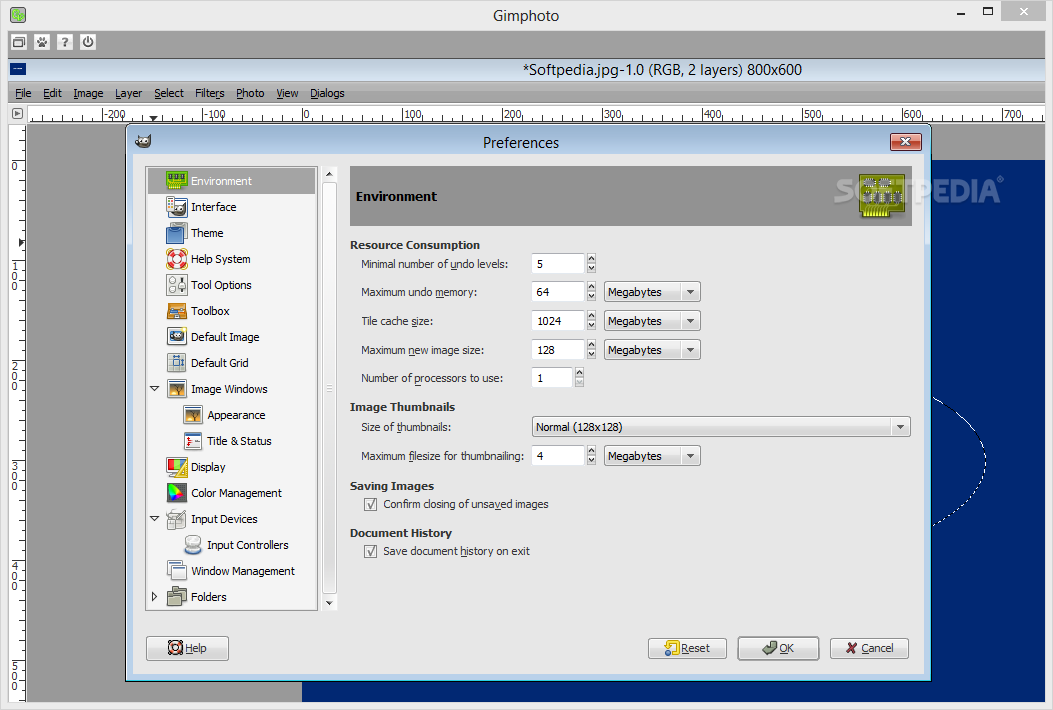
Task: Expand the Folders tree node
Action: coord(154,596)
